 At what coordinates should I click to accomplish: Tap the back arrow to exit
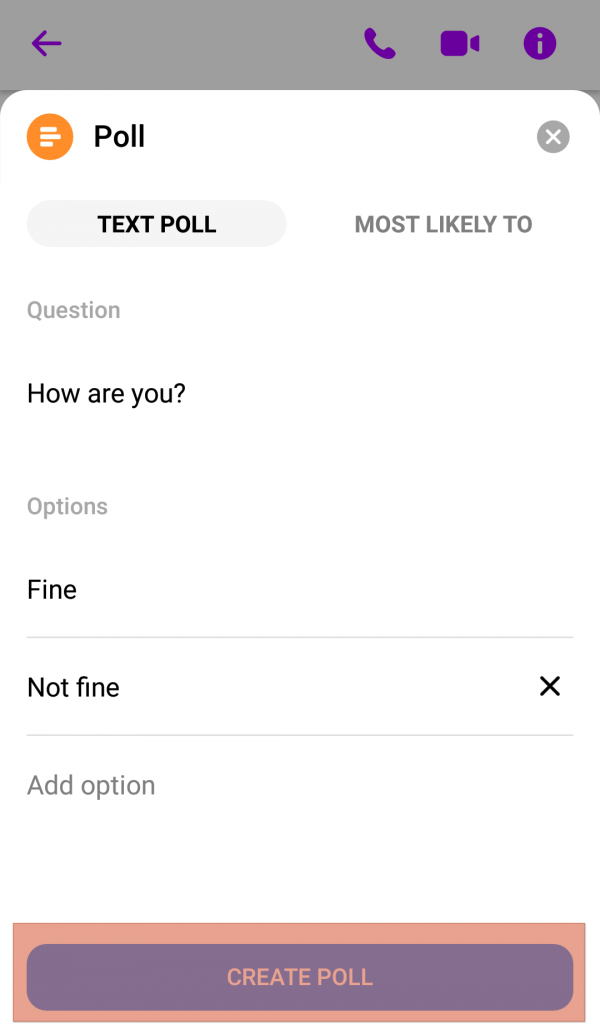coord(46,44)
